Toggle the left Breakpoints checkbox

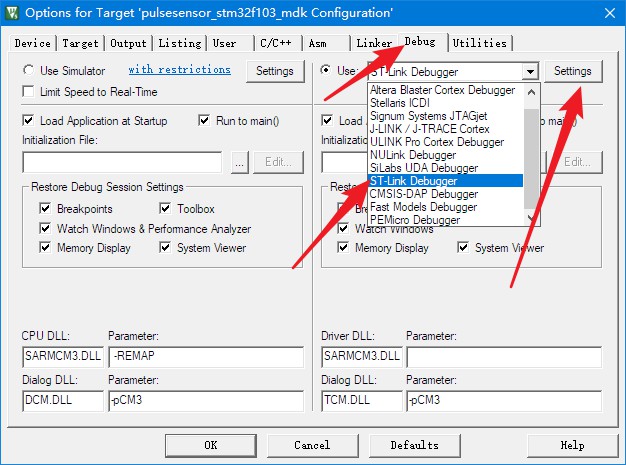click(45, 208)
